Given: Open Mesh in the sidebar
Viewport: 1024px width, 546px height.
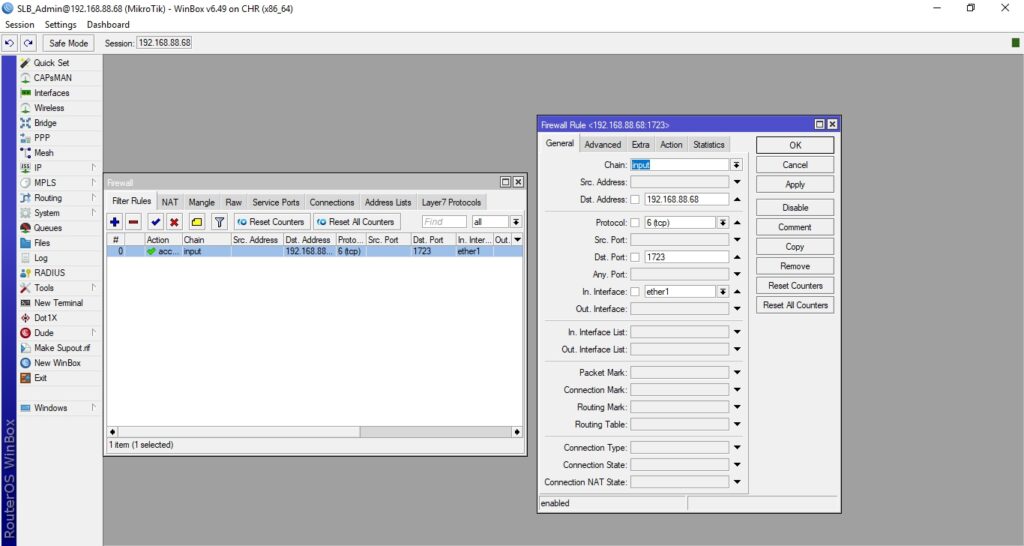Looking at the screenshot, I should pos(44,153).
